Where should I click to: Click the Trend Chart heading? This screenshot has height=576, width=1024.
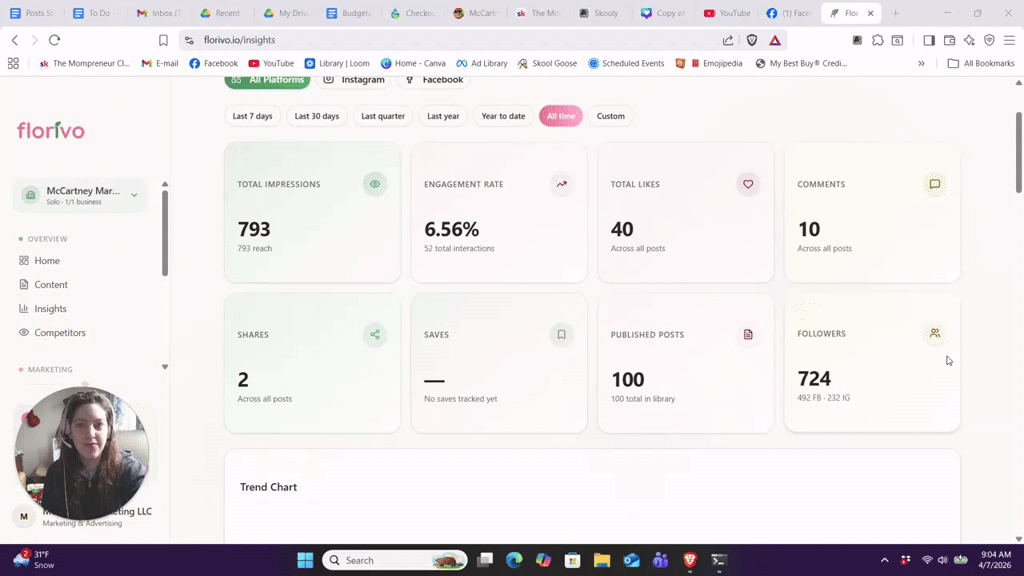(268, 487)
